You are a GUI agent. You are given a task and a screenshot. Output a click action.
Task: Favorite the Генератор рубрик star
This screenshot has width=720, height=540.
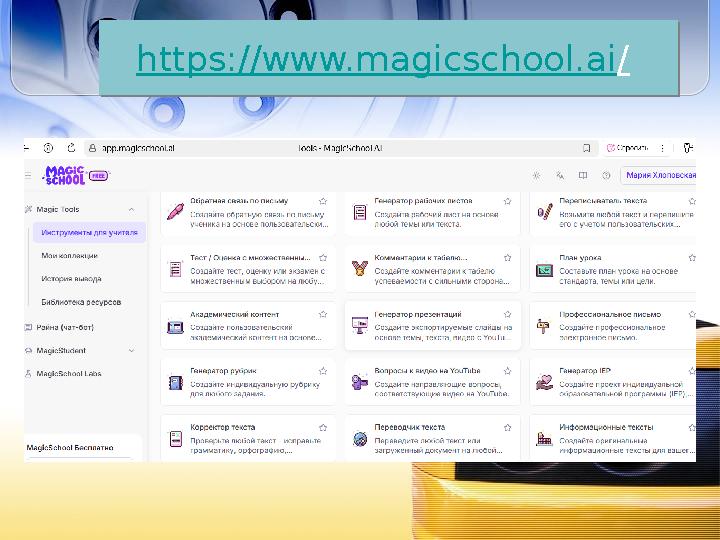point(323,371)
